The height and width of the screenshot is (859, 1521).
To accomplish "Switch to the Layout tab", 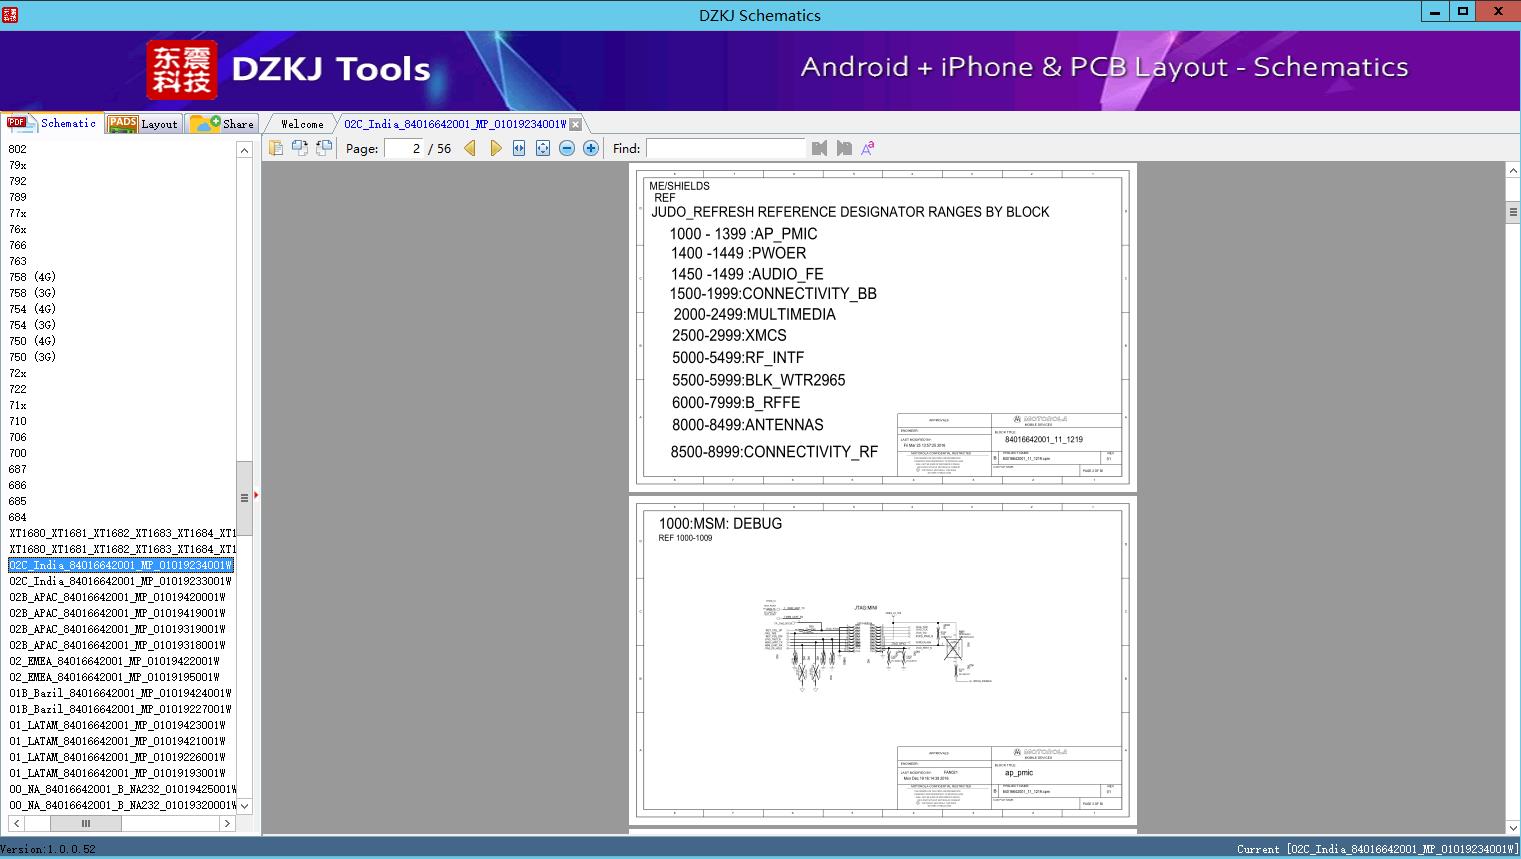I will [x=143, y=123].
